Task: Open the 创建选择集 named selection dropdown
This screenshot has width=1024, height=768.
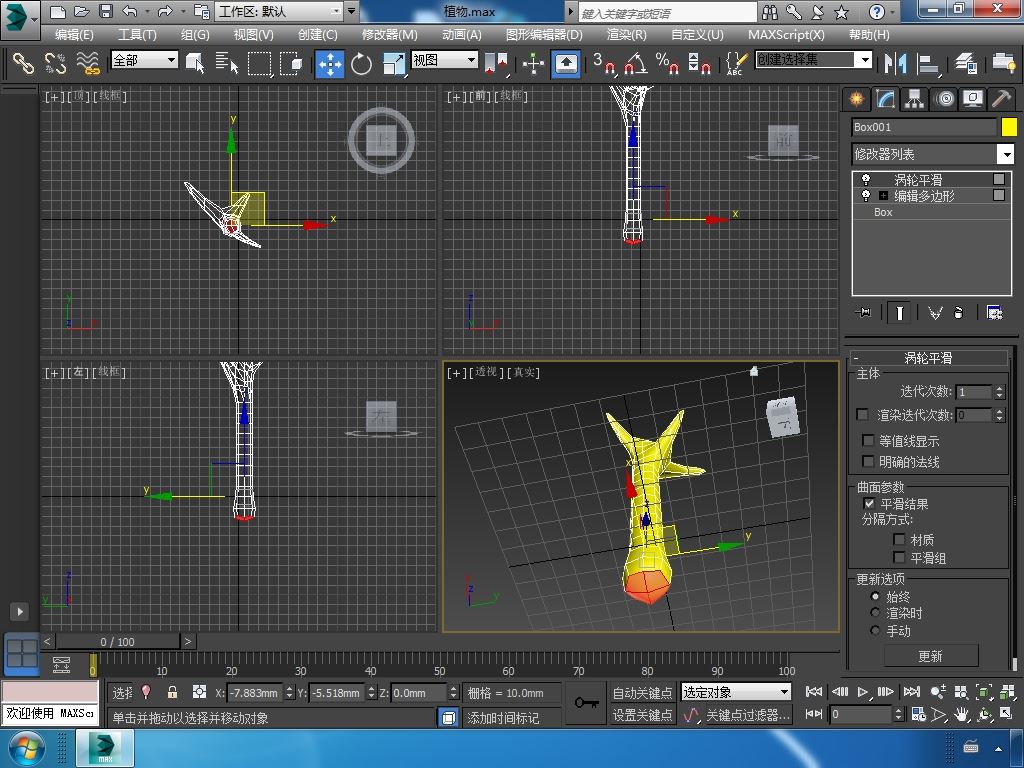Action: coord(814,60)
